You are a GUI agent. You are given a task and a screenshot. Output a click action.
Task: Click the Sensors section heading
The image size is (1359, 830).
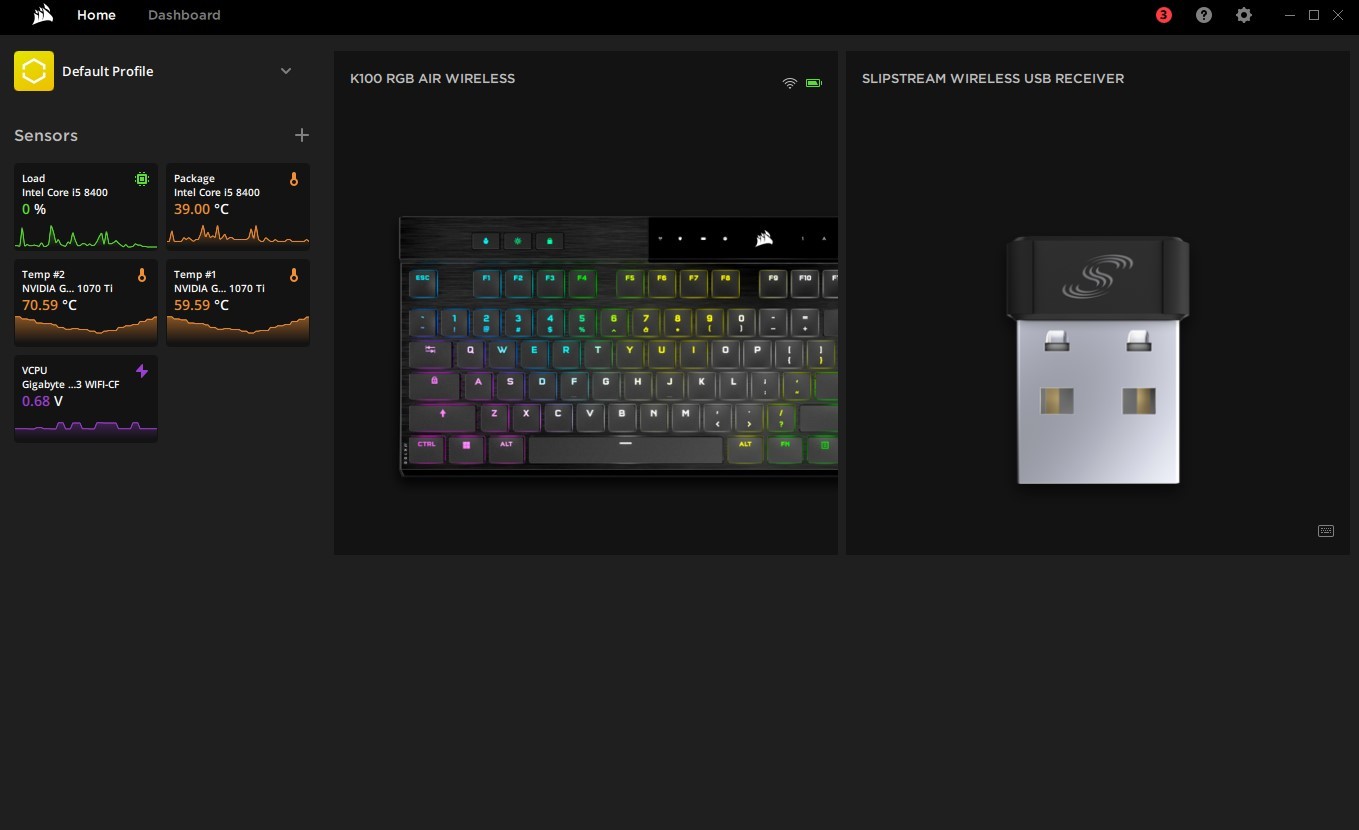click(46, 135)
